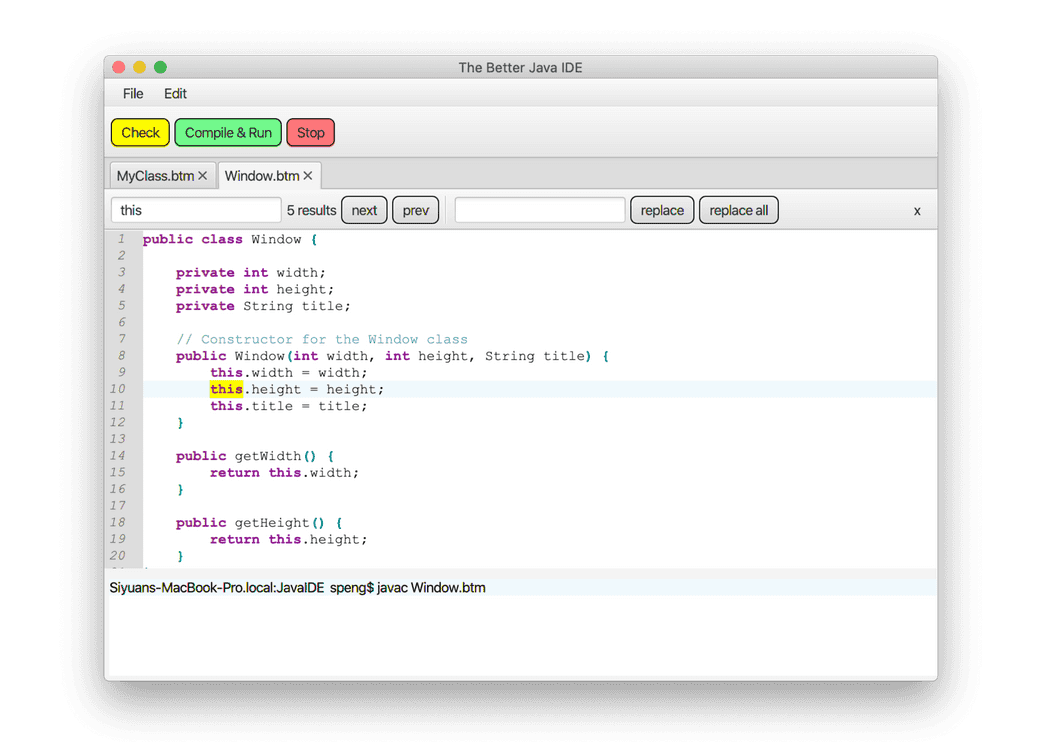Image resolution: width=1042 pixels, height=742 pixels.
Task: Click the Check button
Action: [x=139, y=132]
